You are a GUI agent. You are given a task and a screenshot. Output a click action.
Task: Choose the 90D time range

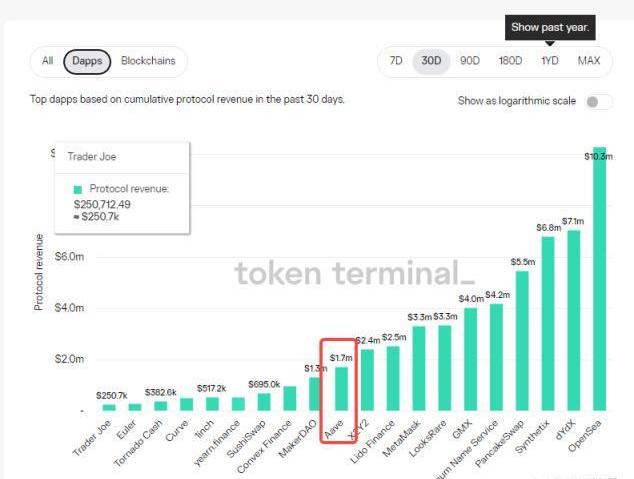[470, 61]
